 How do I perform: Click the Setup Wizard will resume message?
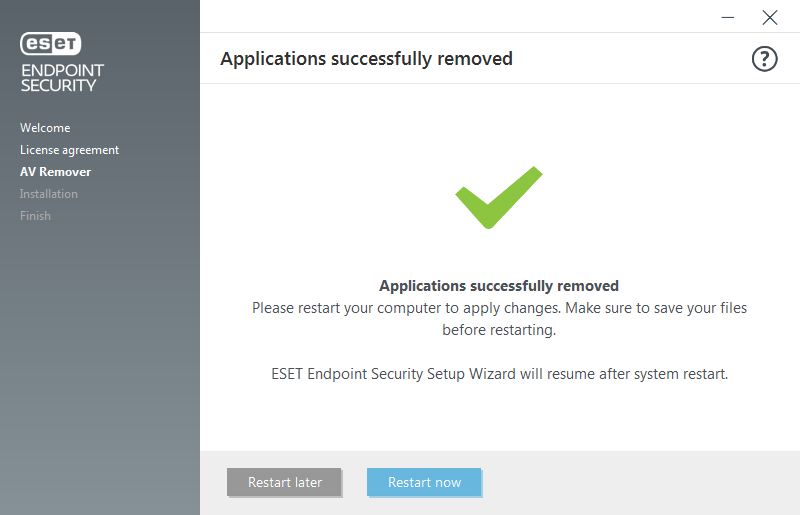pyautogui.click(x=499, y=375)
